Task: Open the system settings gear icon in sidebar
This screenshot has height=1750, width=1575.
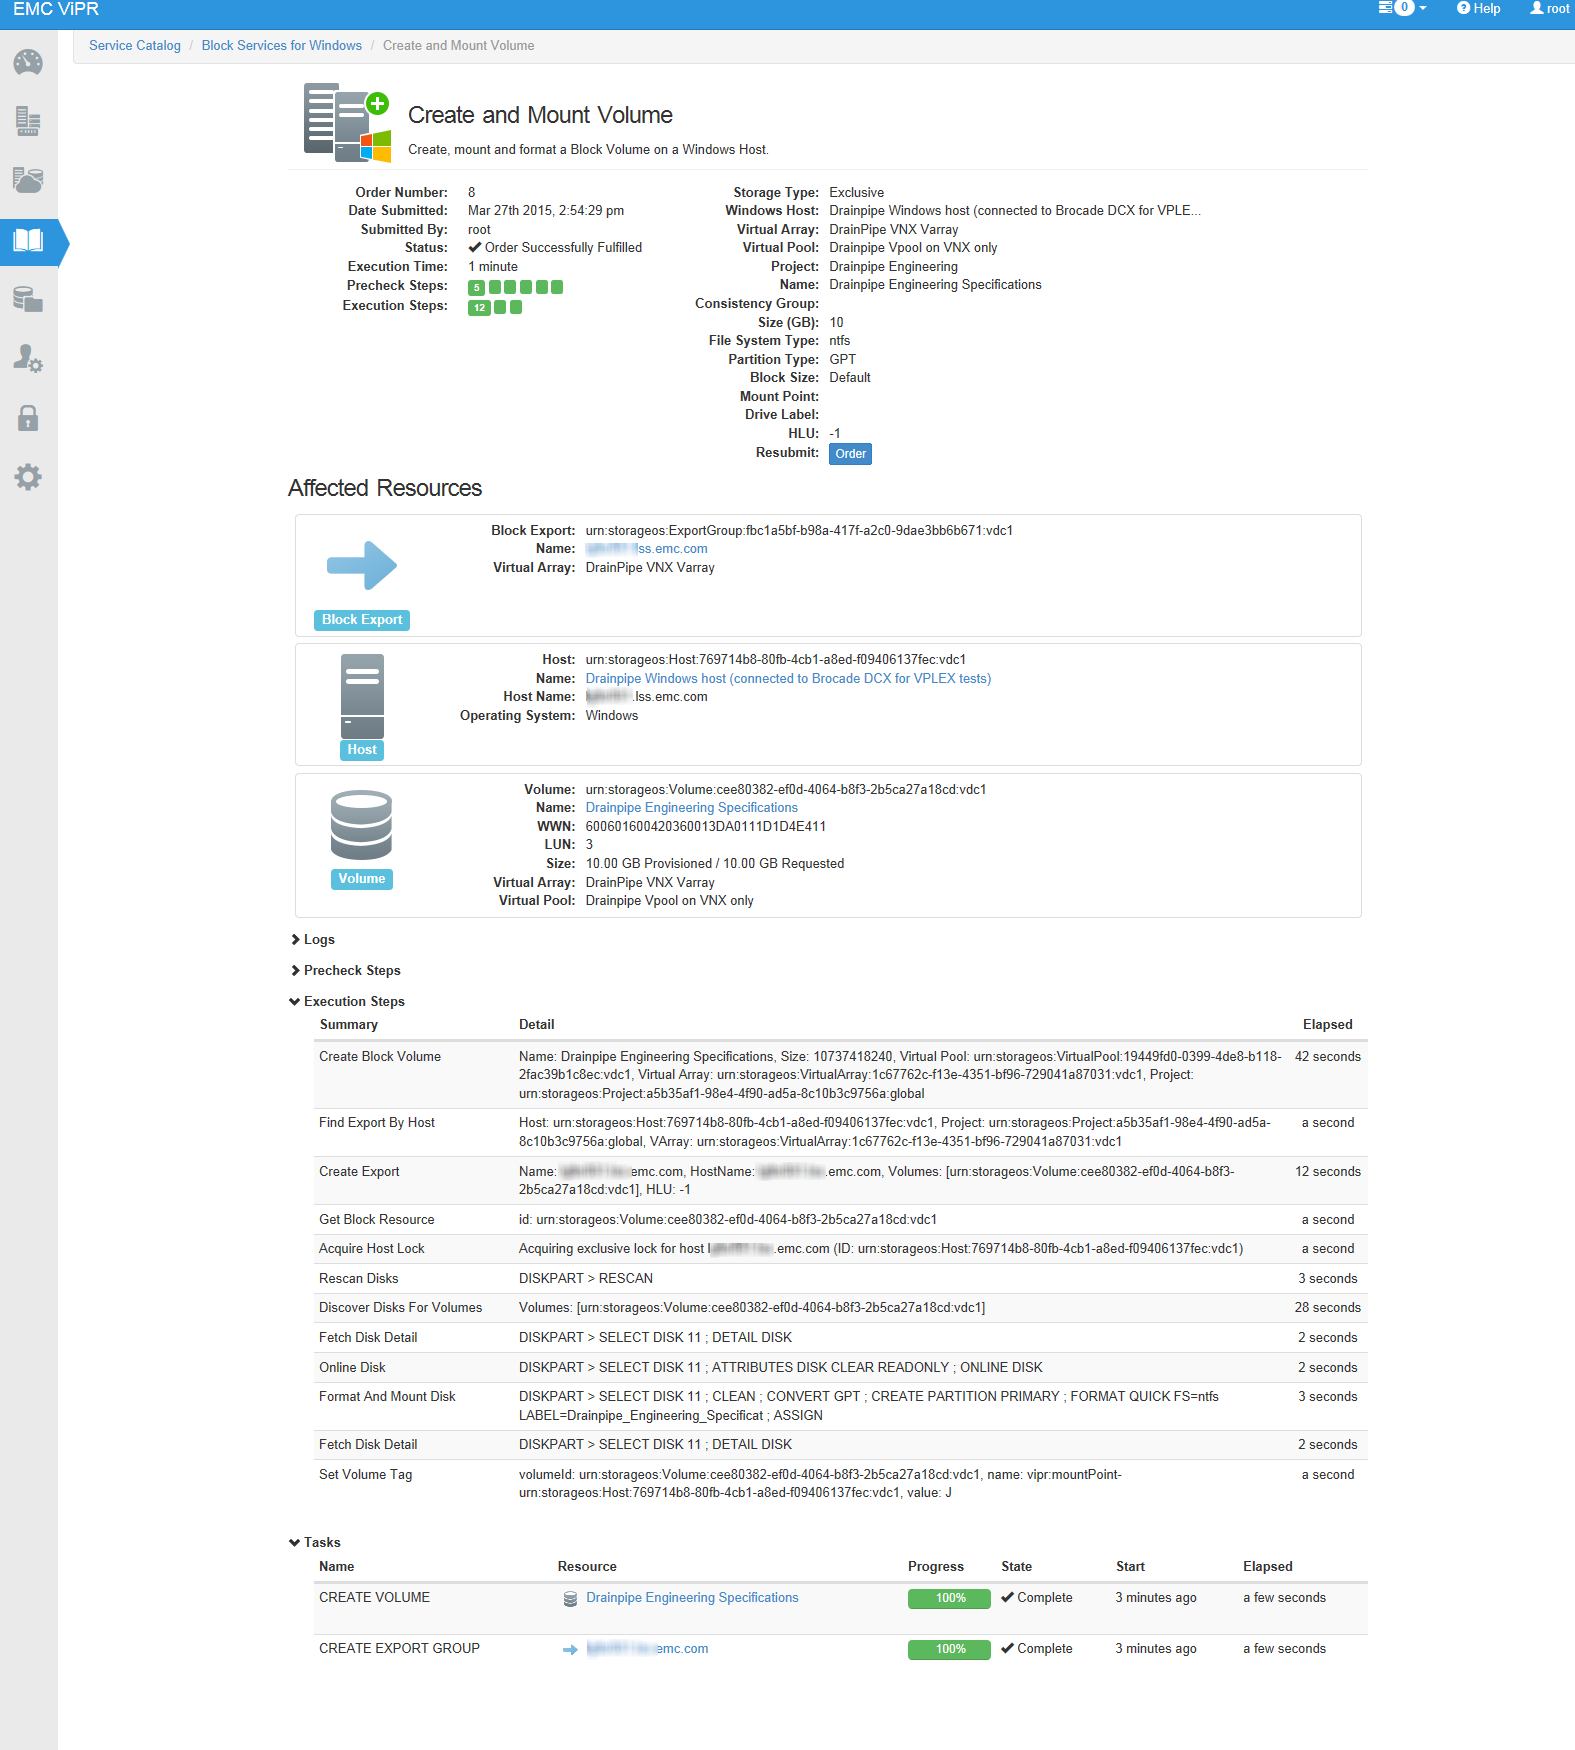Action: [x=28, y=477]
